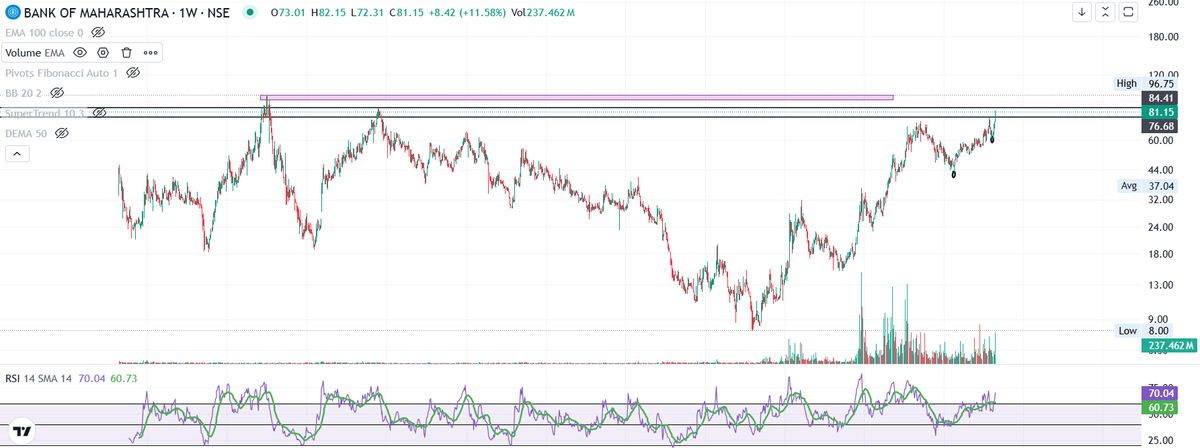Open Volume indicator settings hexagon icon
1200x448 pixels.
[x=103, y=52]
